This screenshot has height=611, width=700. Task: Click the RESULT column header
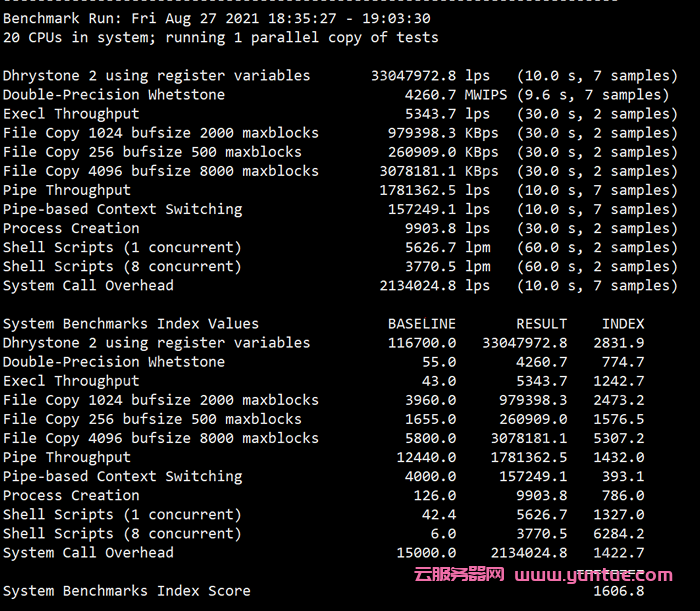click(x=541, y=324)
